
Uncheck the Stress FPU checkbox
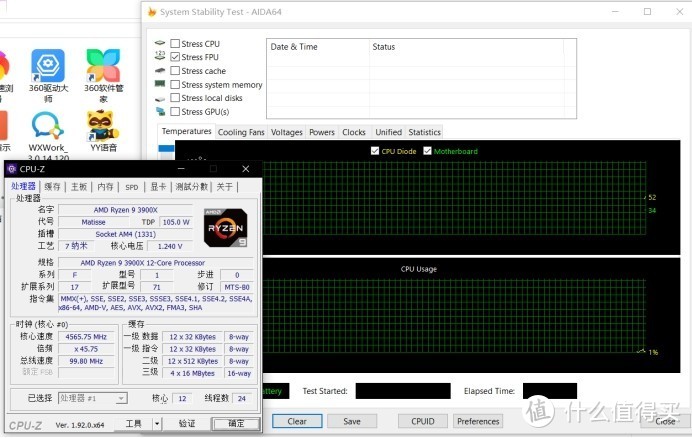click(x=175, y=57)
